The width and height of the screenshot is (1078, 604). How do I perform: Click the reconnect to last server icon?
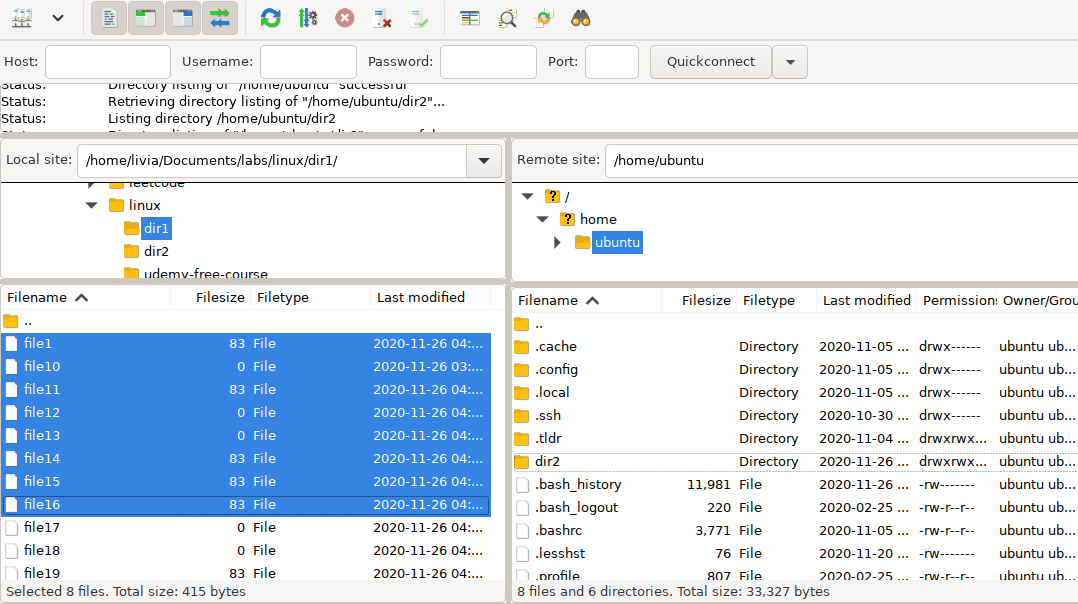pyautogui.click(x=419, y=18)
